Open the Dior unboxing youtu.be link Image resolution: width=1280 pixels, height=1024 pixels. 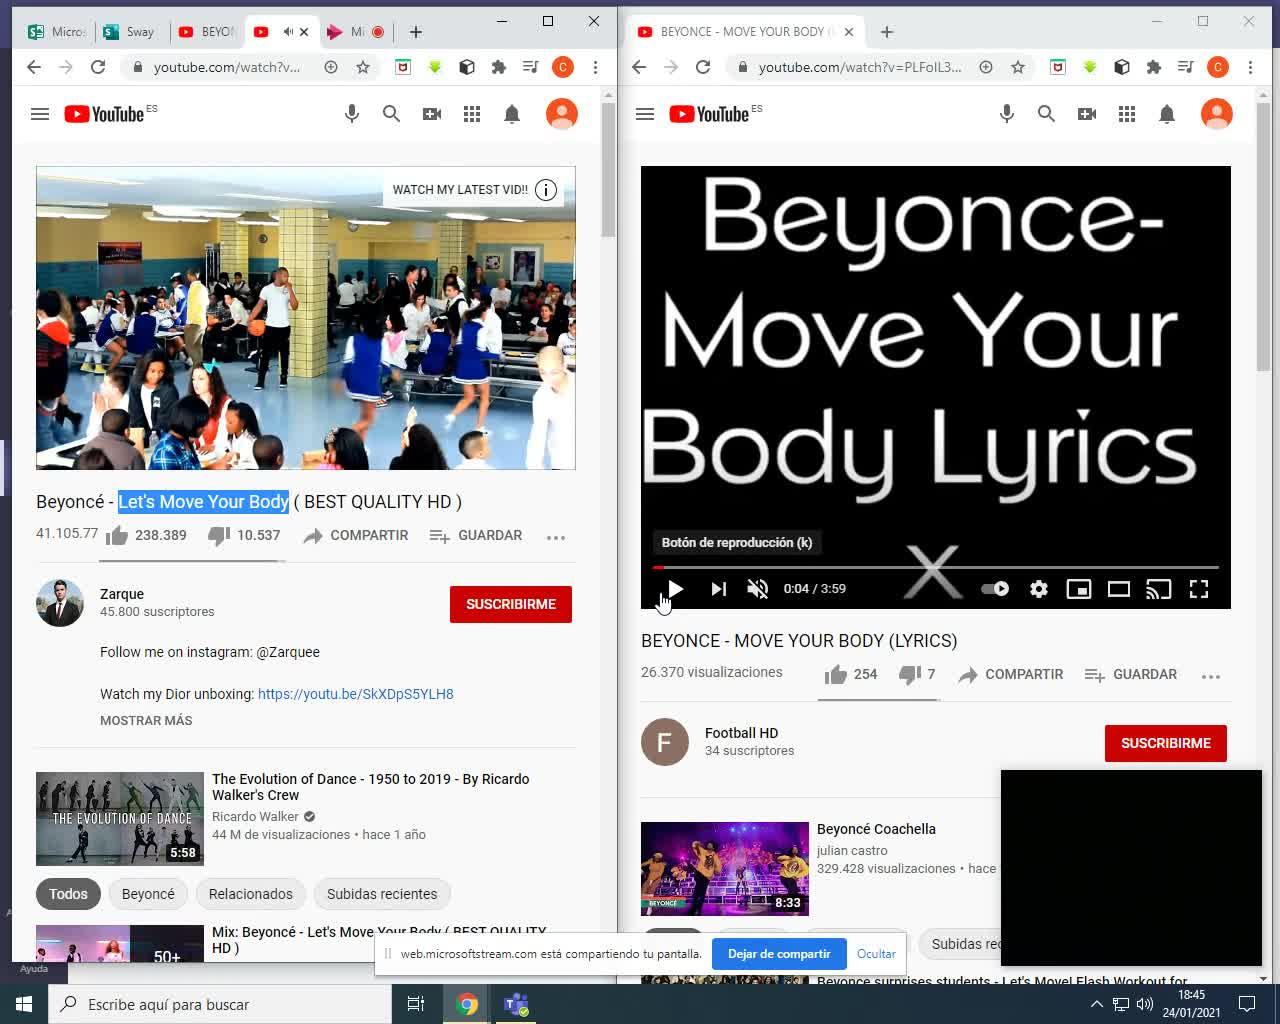pyautogui.click(x=355, y=694)
